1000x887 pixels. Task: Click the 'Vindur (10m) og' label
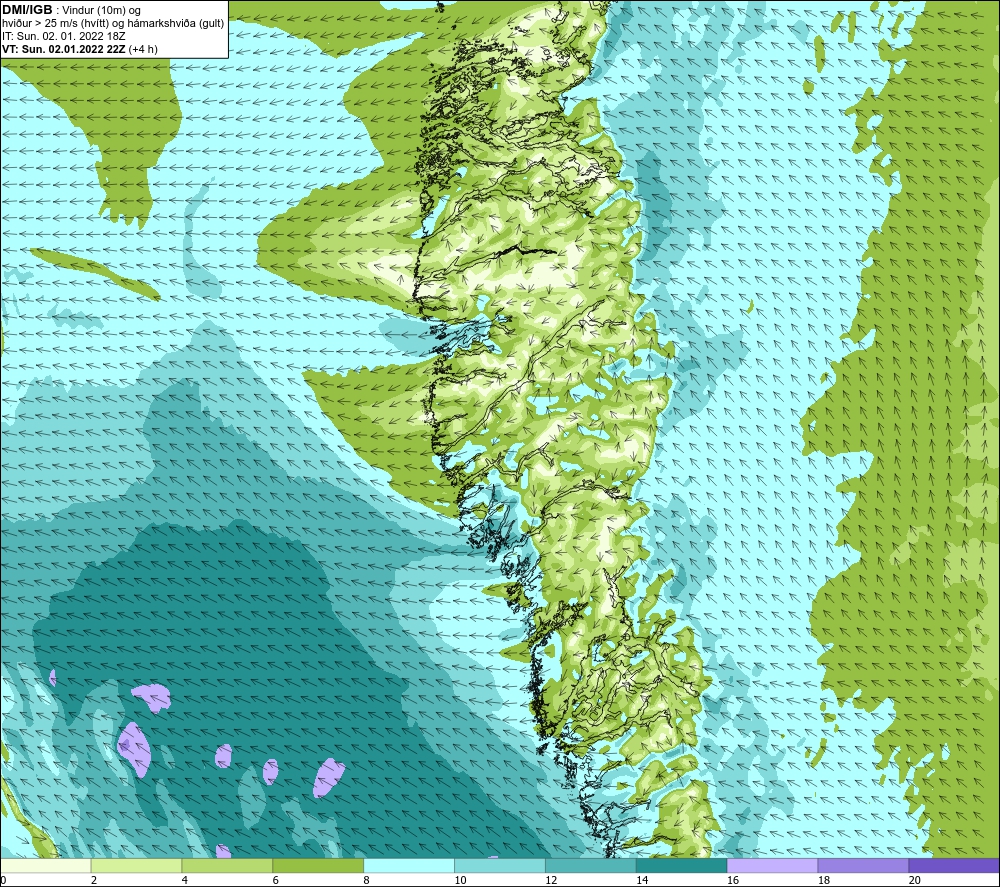[x=101, y=10]
